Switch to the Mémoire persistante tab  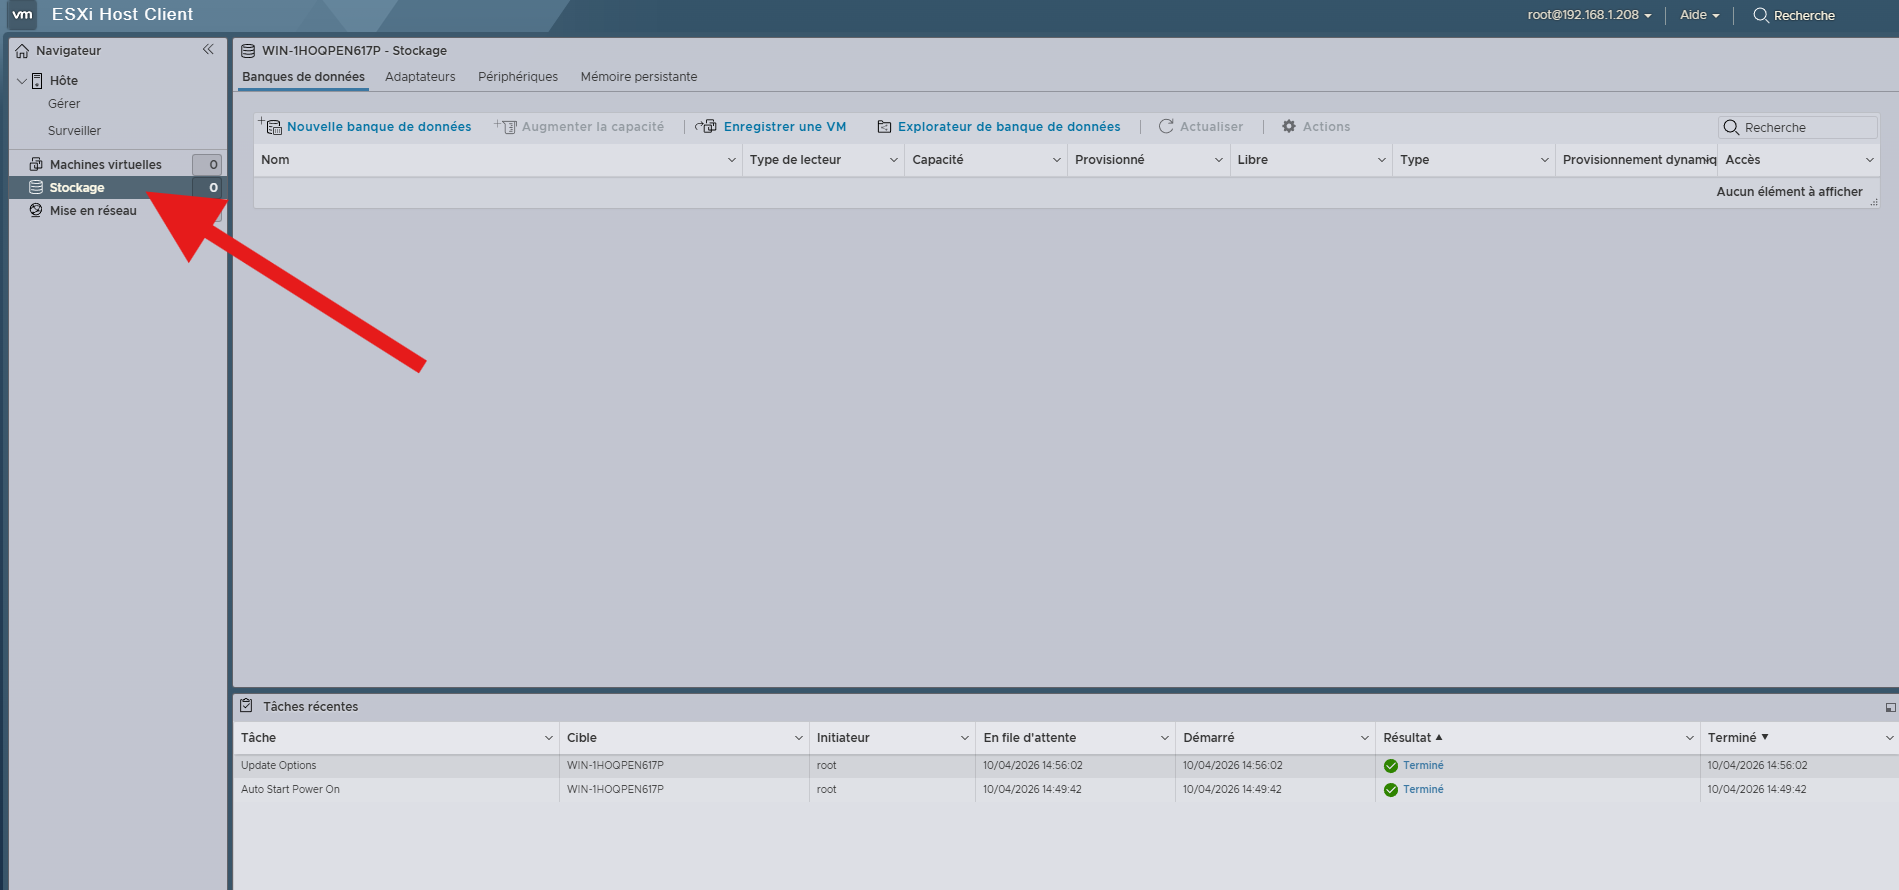point(639,77)
